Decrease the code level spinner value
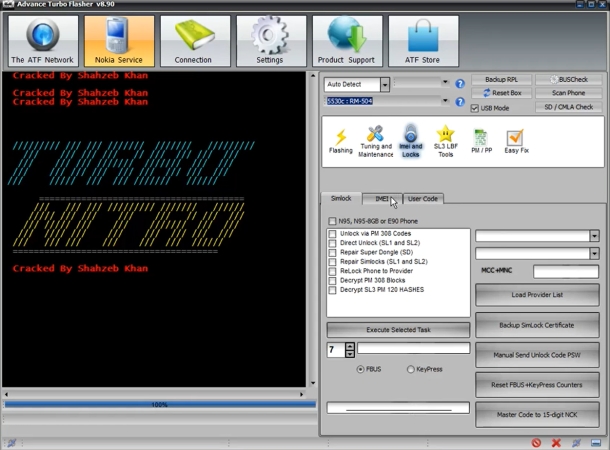 coord(350,353)
